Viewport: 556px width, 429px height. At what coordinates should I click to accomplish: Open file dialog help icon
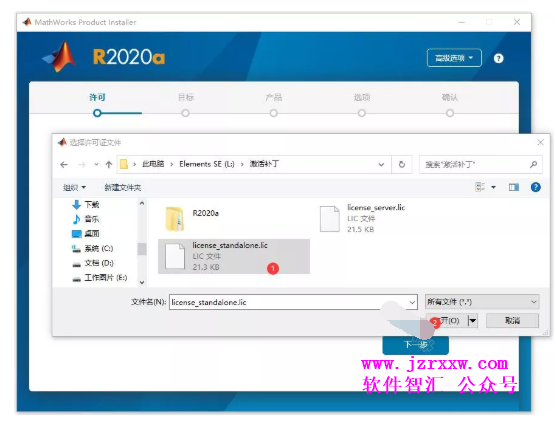pyautogui.click(x=535, y=187)
